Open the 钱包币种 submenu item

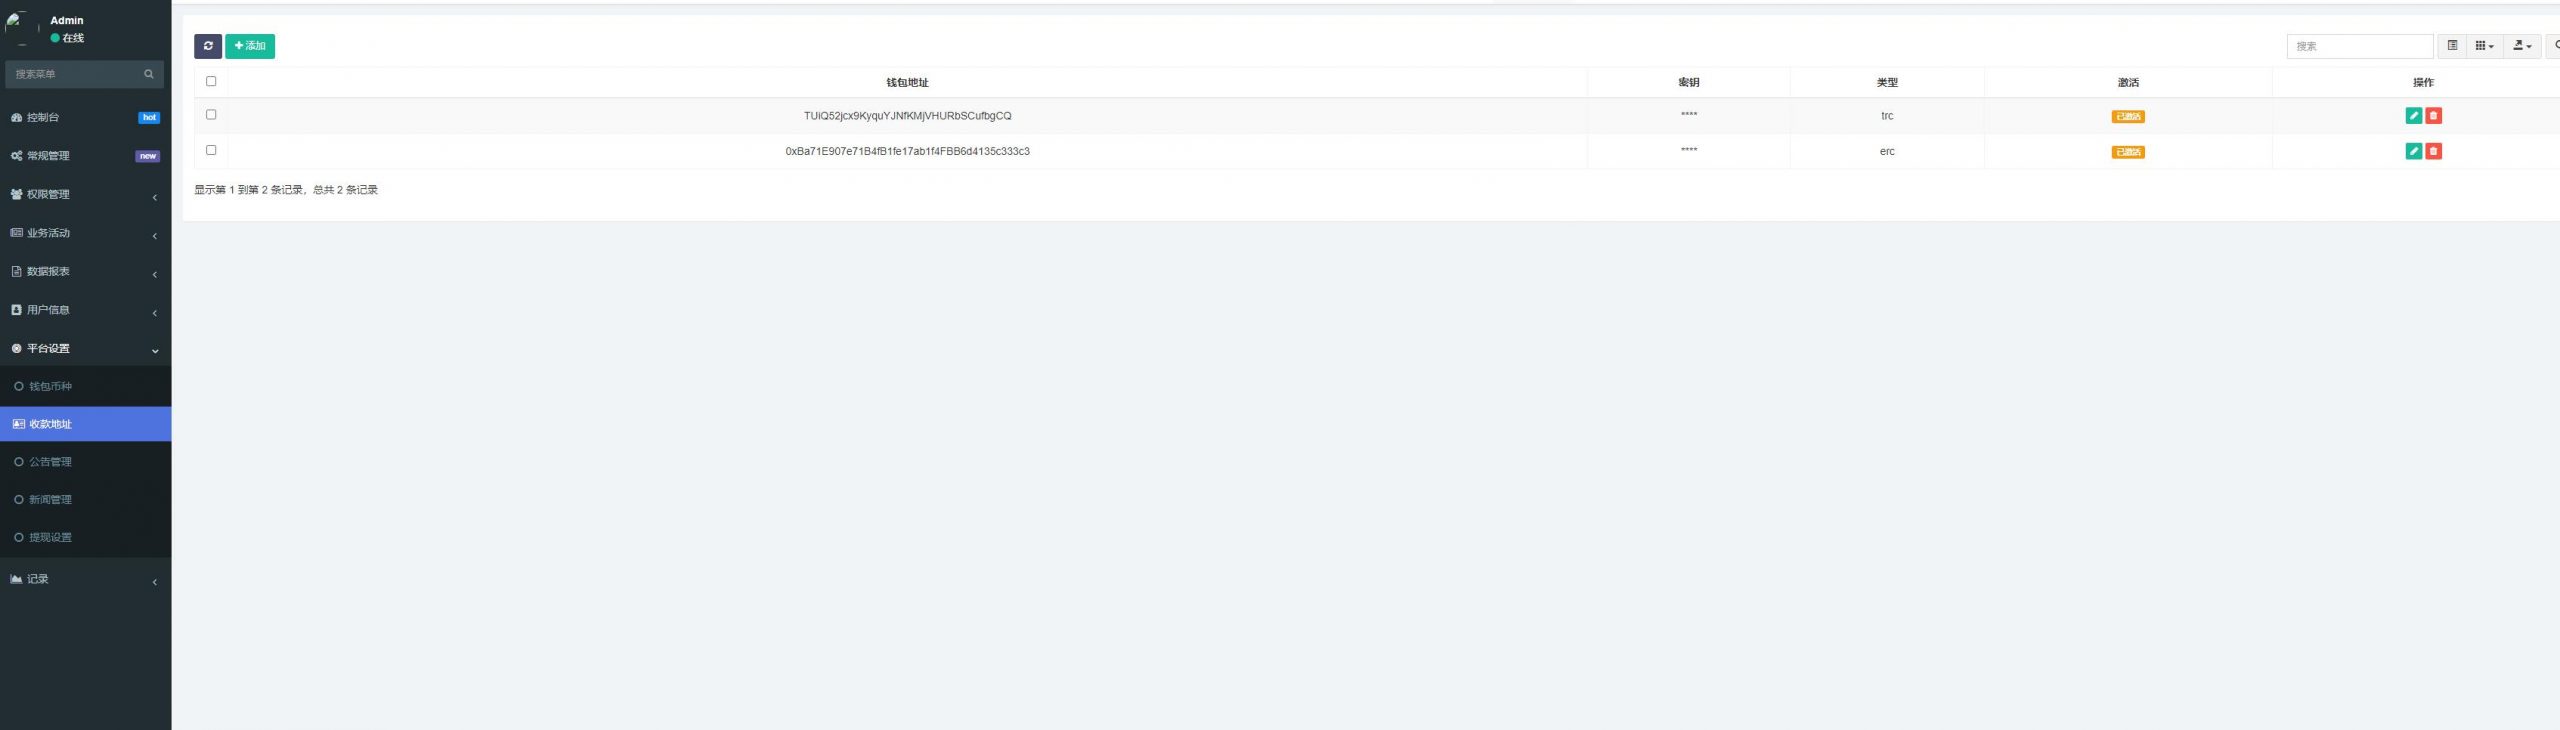point(51,386)
